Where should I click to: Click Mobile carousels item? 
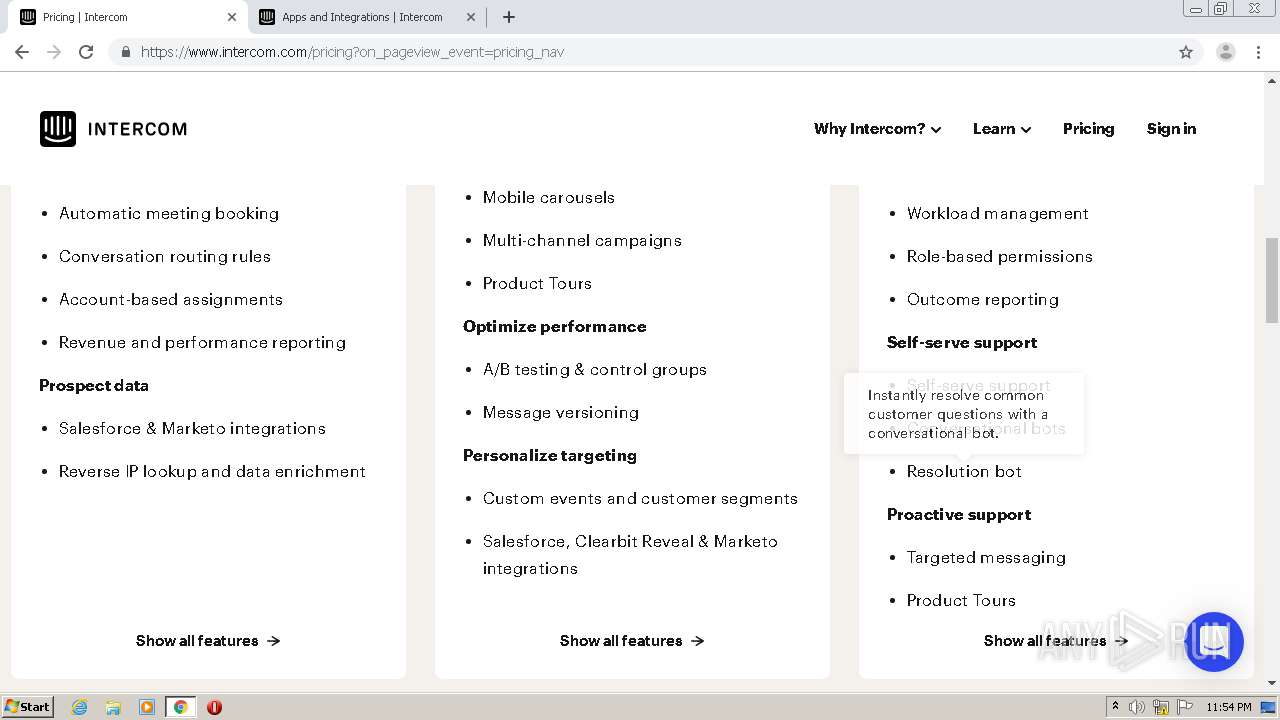[549, 197]
